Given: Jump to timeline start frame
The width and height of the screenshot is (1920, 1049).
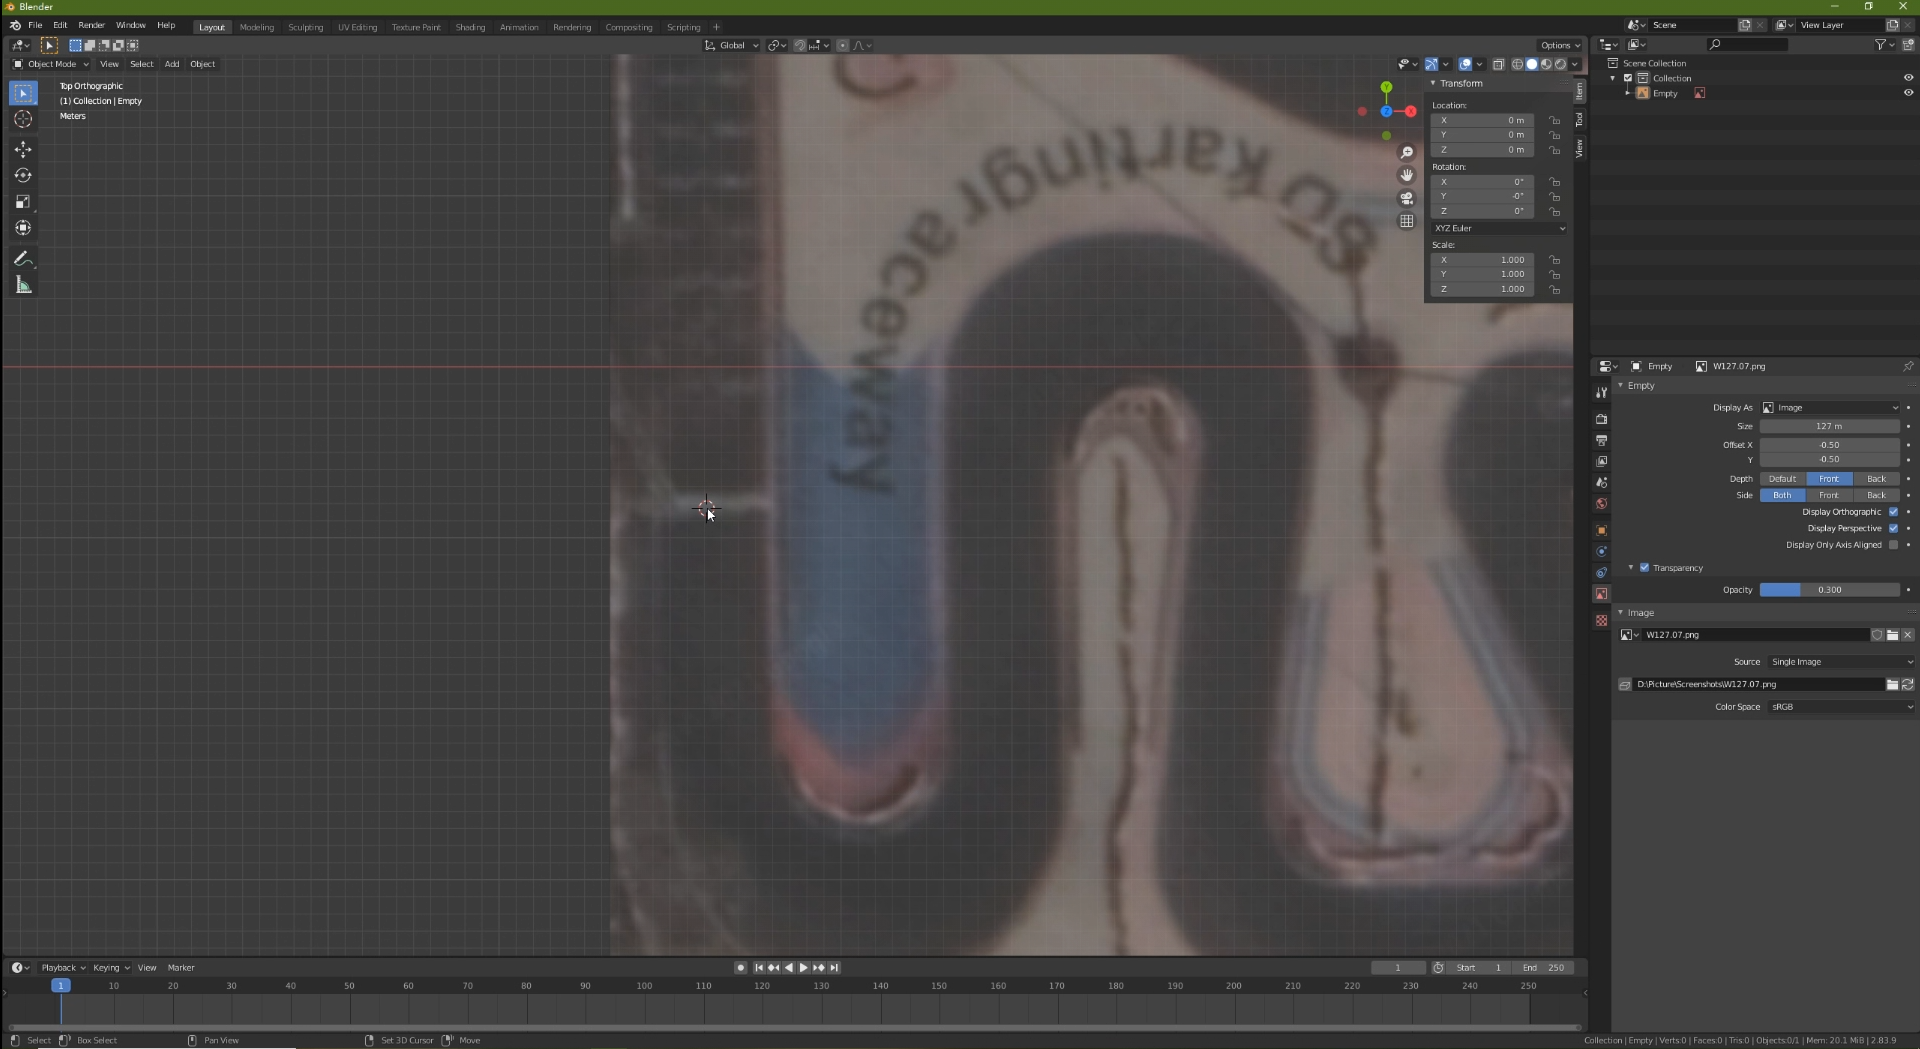Looking at the screenshot, I should (x=759, y=968).
